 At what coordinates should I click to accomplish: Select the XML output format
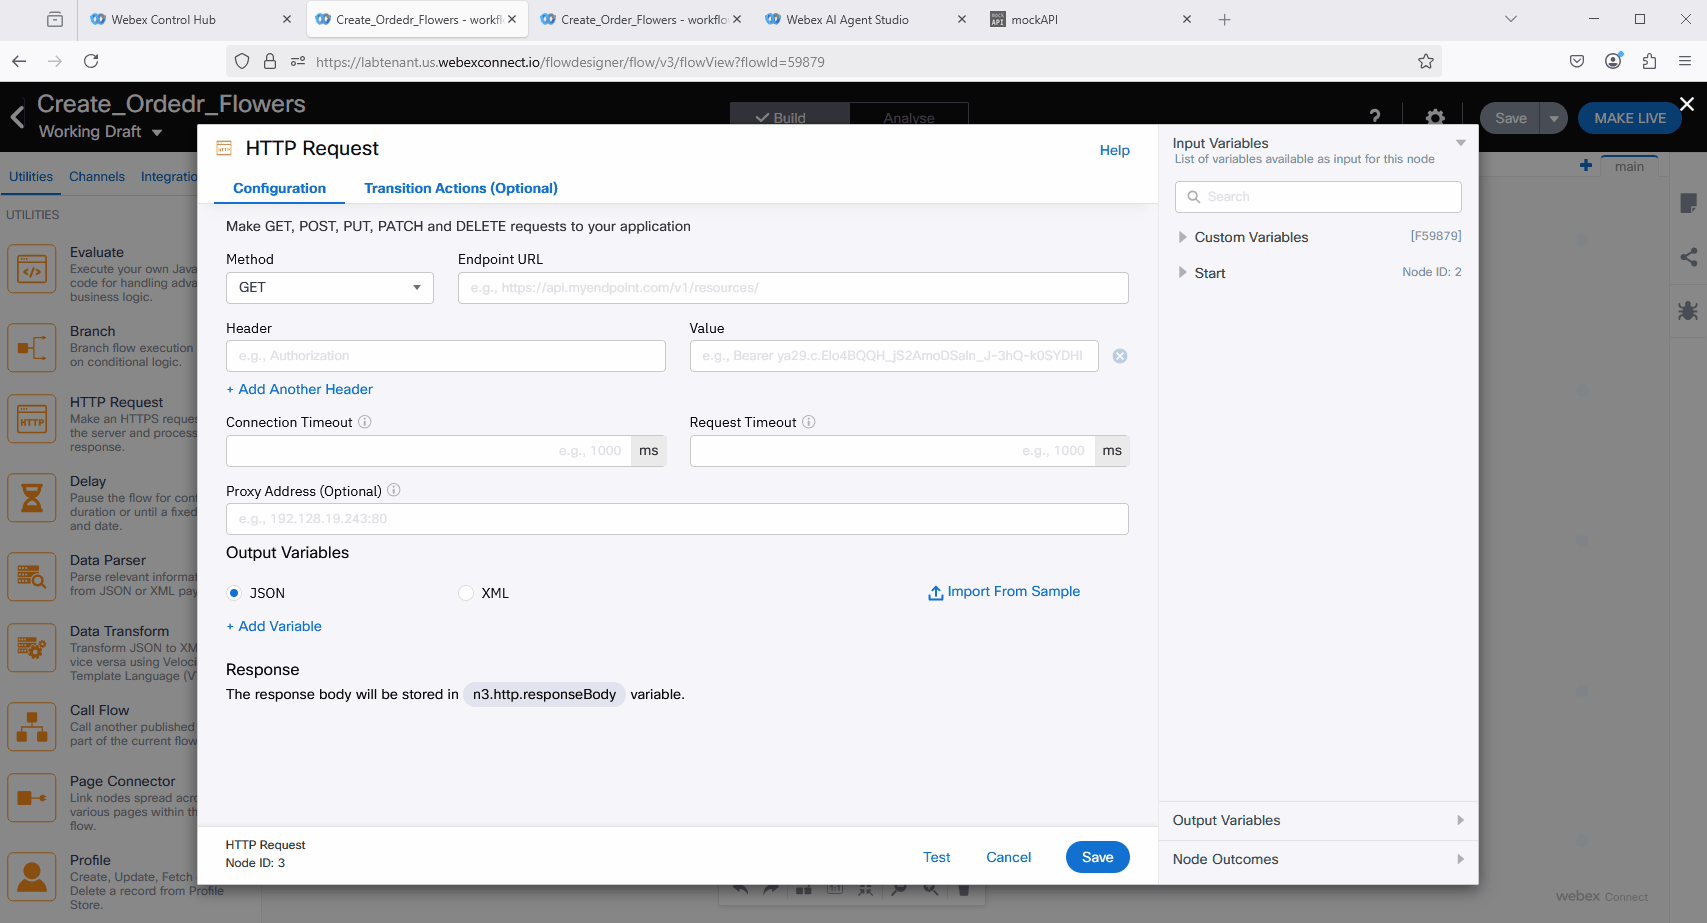pos(466,593)
